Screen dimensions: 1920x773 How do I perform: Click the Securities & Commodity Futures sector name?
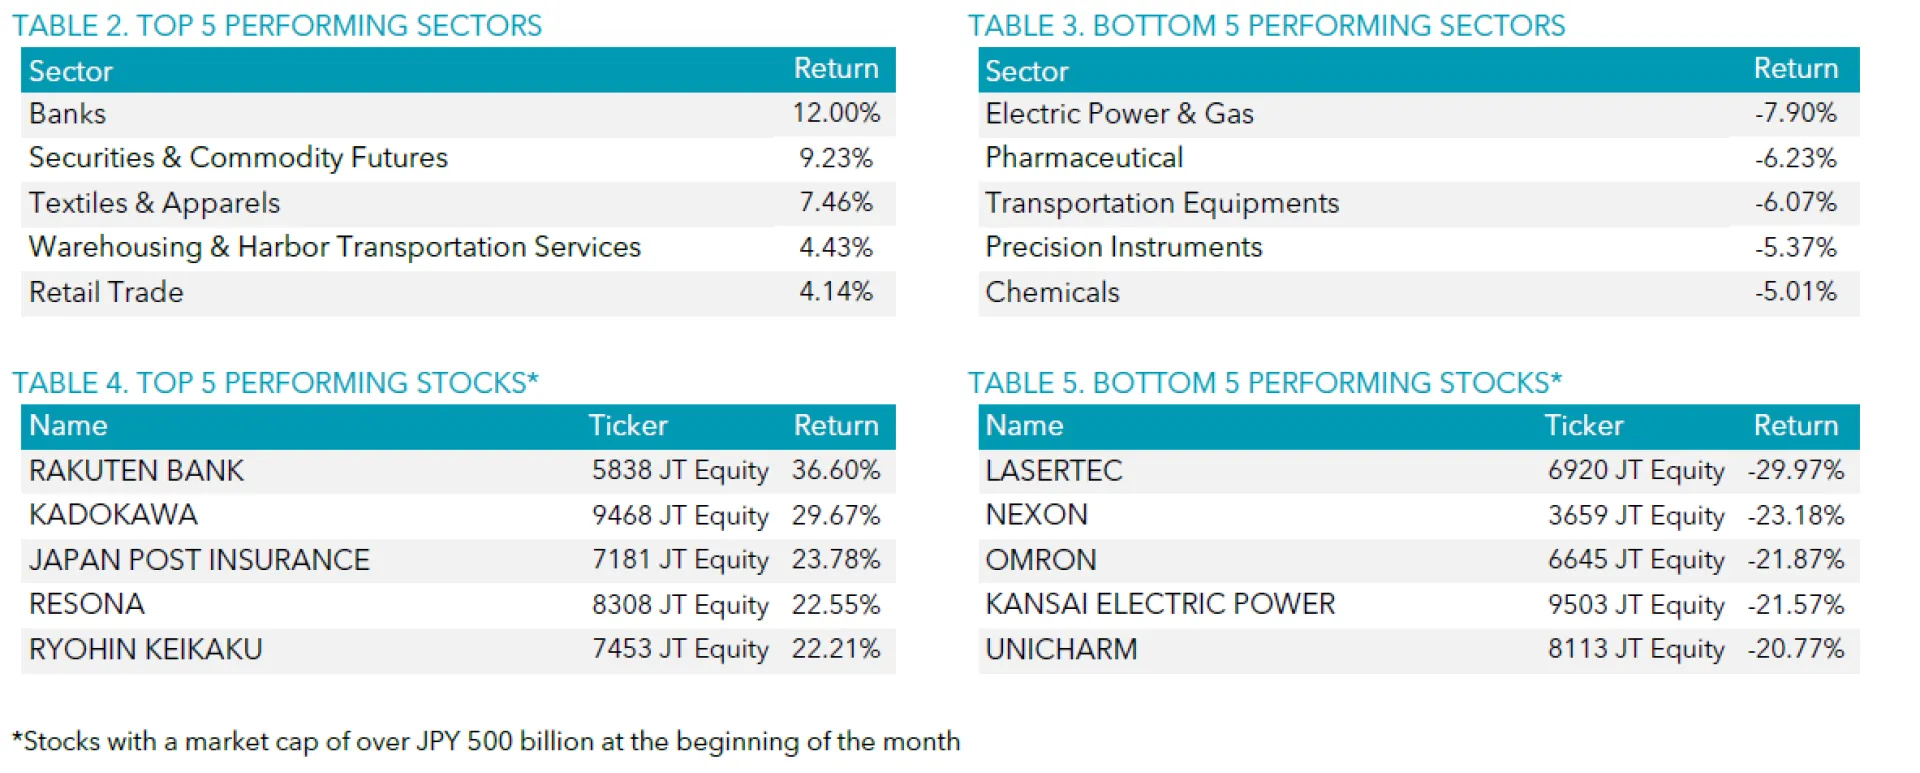tap(238, 158)
